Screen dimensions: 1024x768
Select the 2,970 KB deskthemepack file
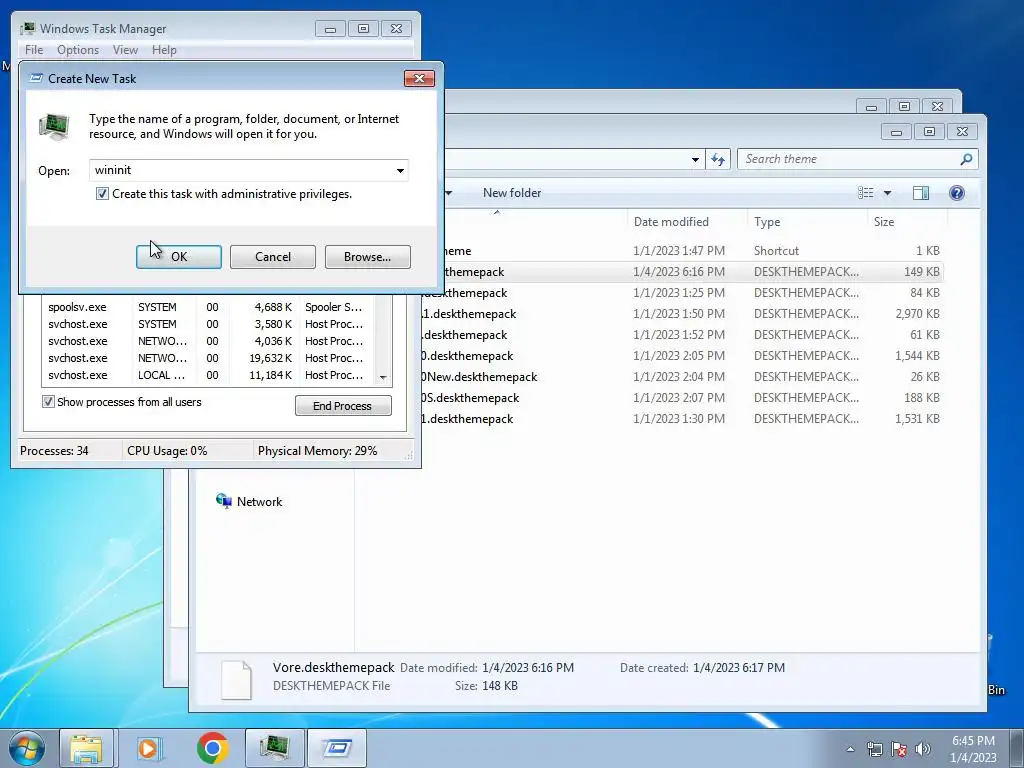[682, 313]
